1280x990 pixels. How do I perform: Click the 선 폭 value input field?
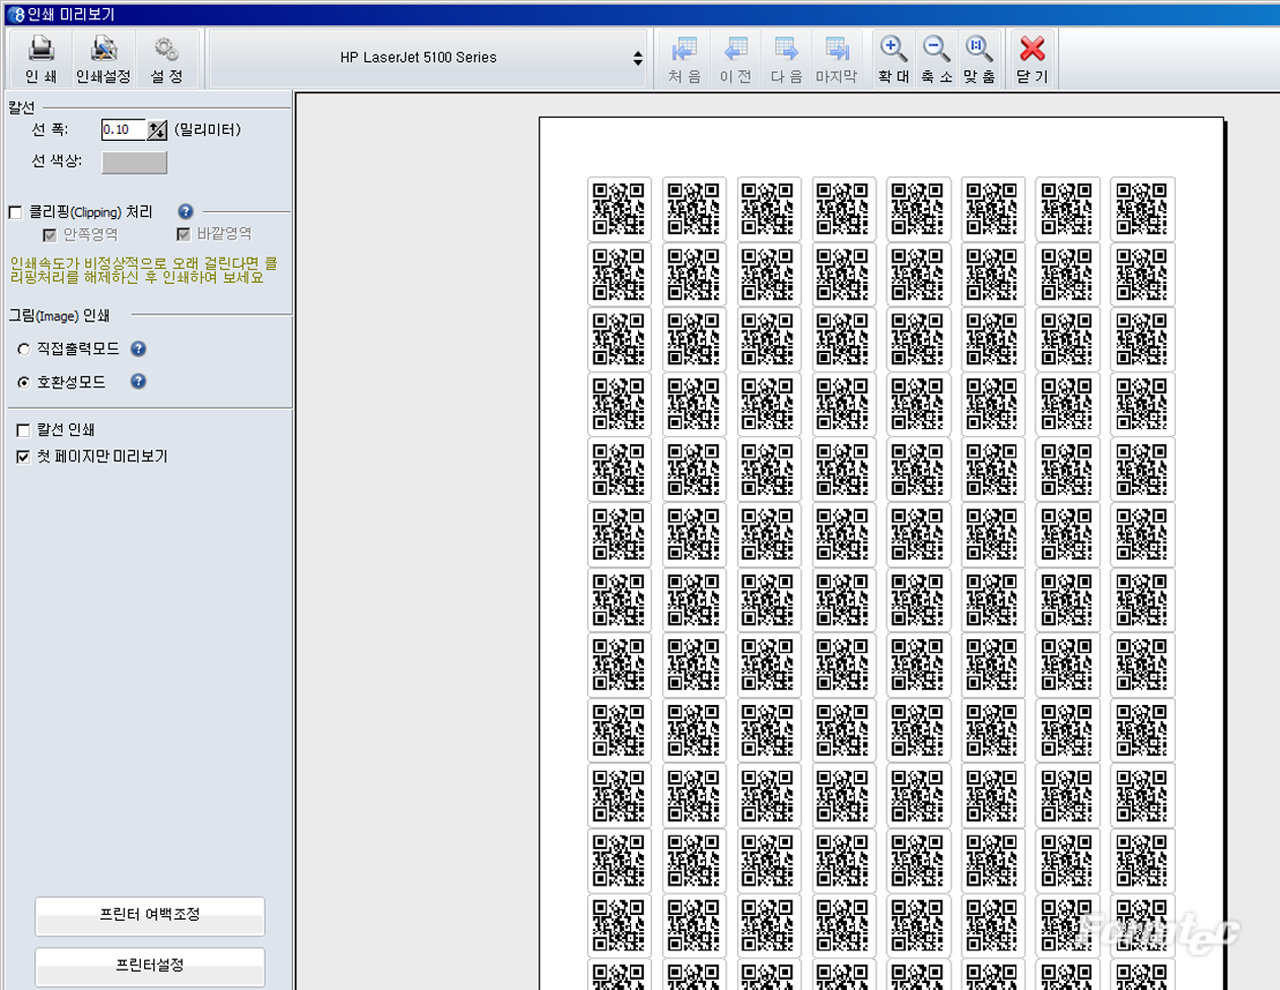coord(124,130)
